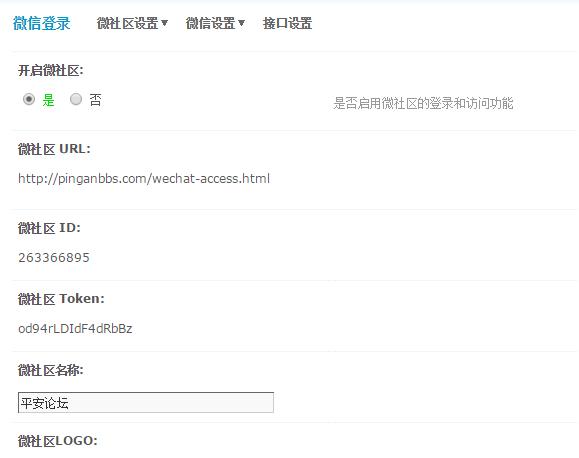
Task: Click the pinganbbs.com wechat-access URL text
Action: pos(144,179)
